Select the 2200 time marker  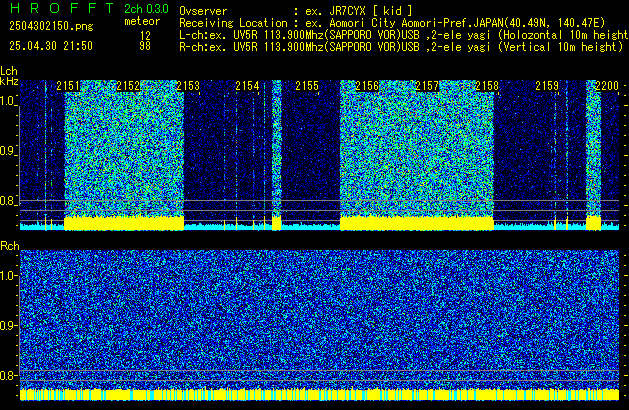pos(607,86)
